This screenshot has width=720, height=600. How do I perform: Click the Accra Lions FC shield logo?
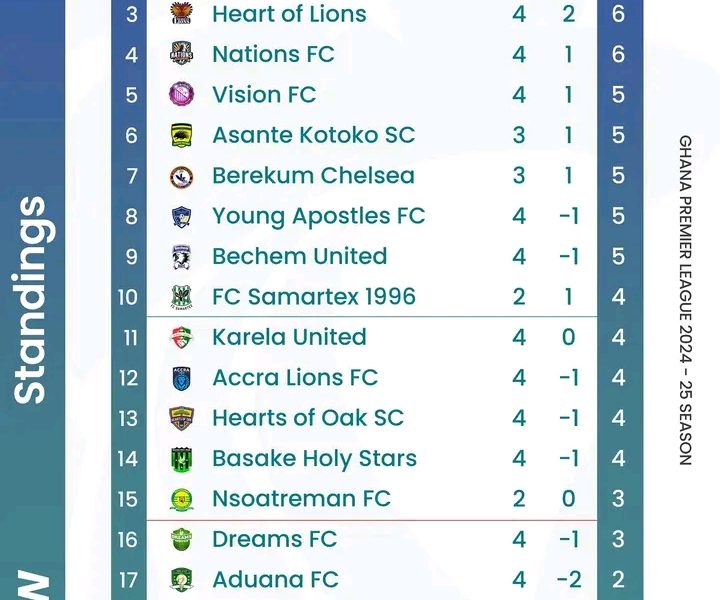pos(182,378)
